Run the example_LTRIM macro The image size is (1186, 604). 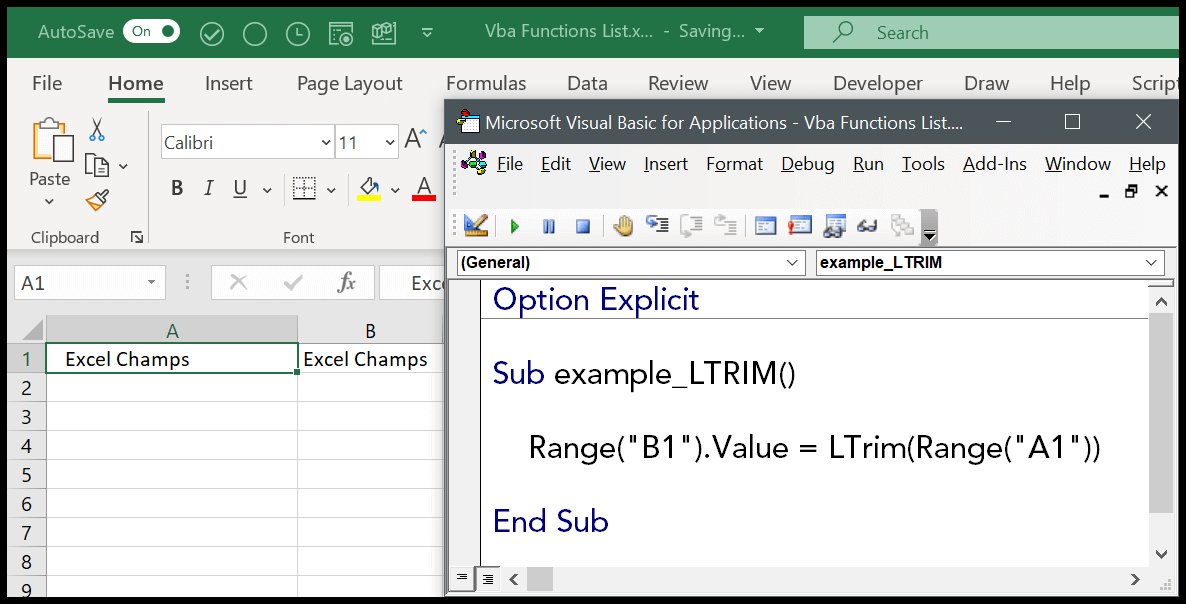pos(514,226)
